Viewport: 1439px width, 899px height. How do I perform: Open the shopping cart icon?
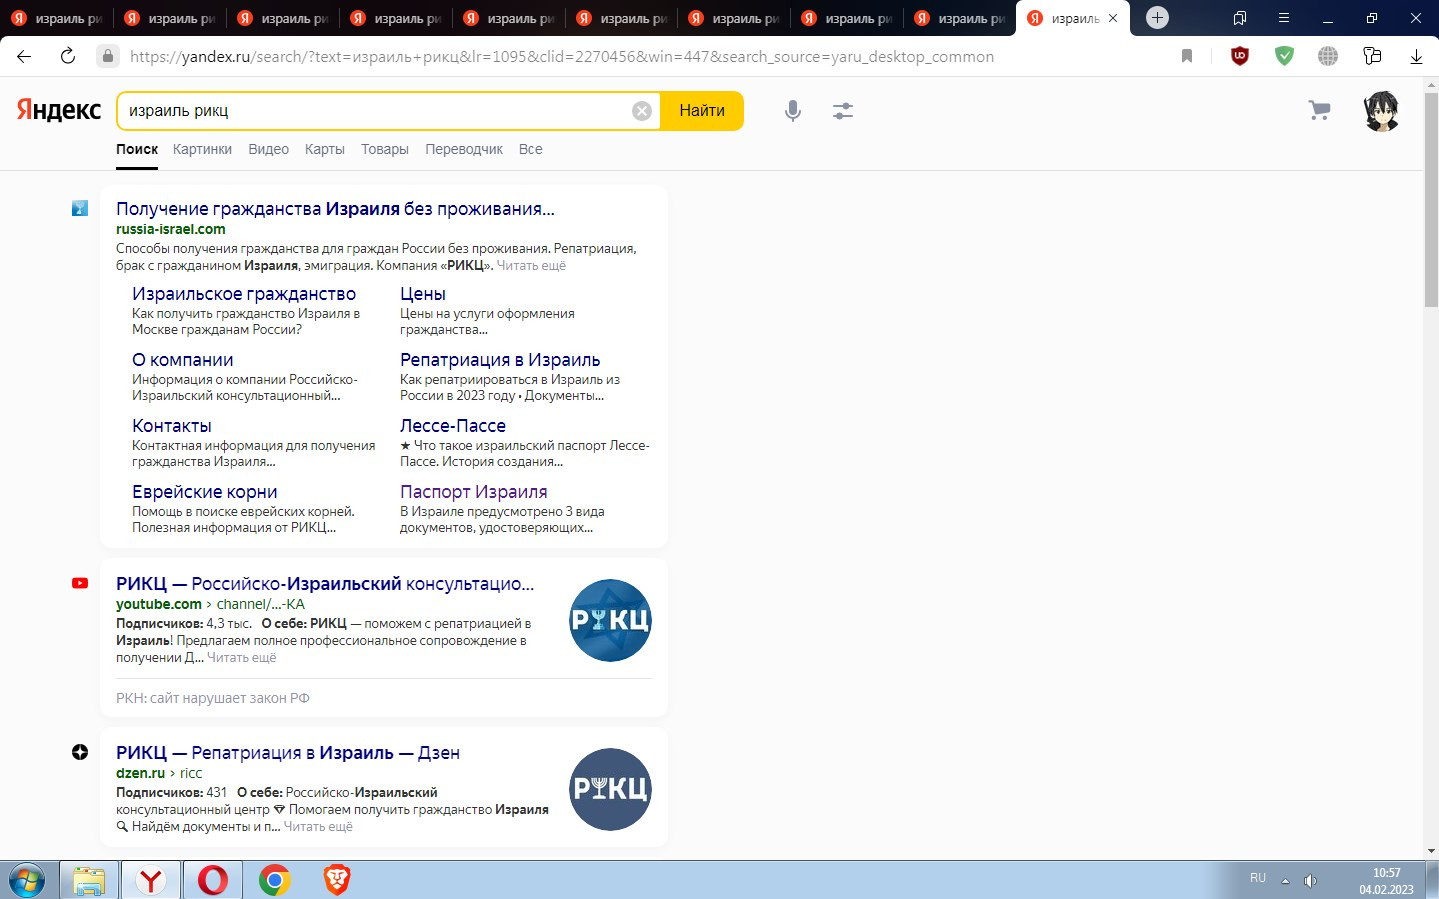coord(1320,111)
